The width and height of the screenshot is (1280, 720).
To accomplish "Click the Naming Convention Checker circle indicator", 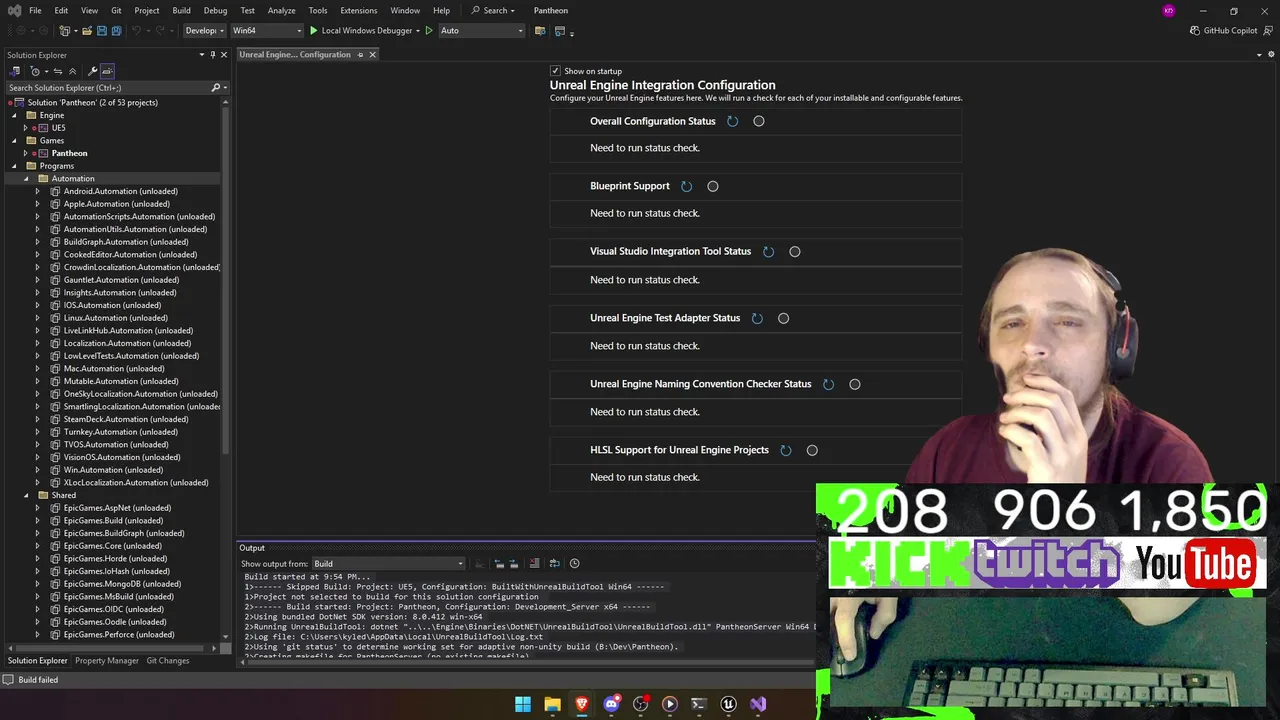I will point(855,384).
